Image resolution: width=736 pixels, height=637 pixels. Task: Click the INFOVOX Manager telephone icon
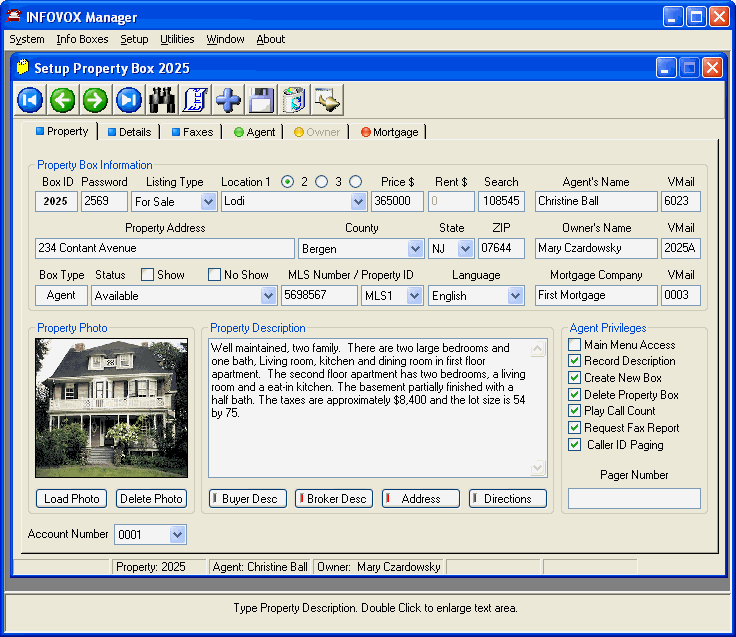(x=14, y=16)
